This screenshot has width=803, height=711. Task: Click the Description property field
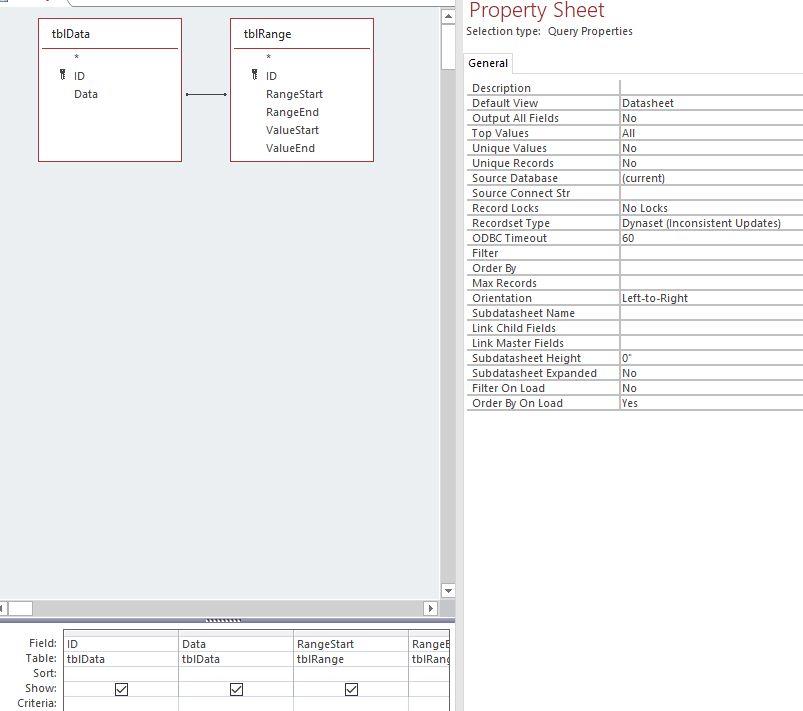pyautogui.click(x=711, y=88)
